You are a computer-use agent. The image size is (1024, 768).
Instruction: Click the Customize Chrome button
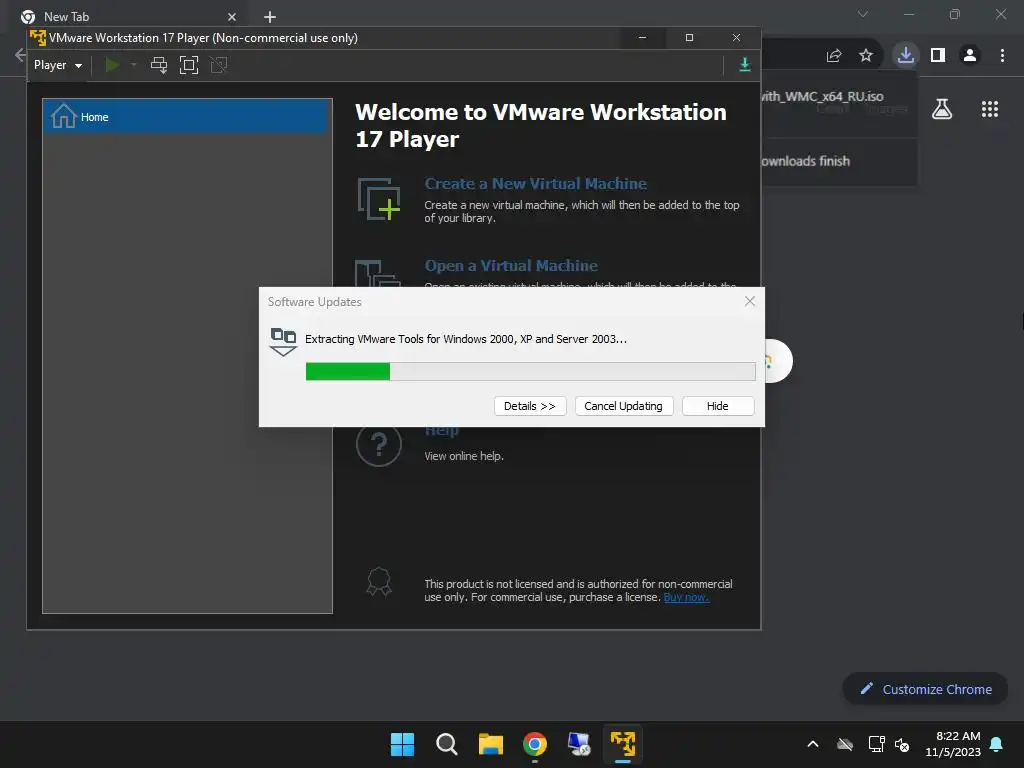pyautogui.click(x=925, y=689)
